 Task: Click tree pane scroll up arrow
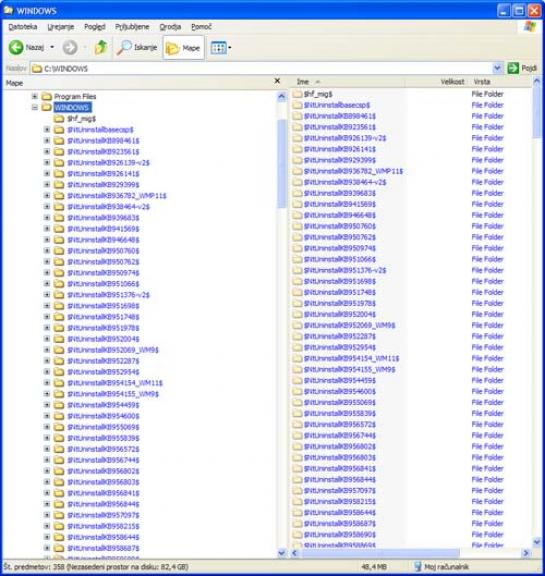tap(282, 97)
